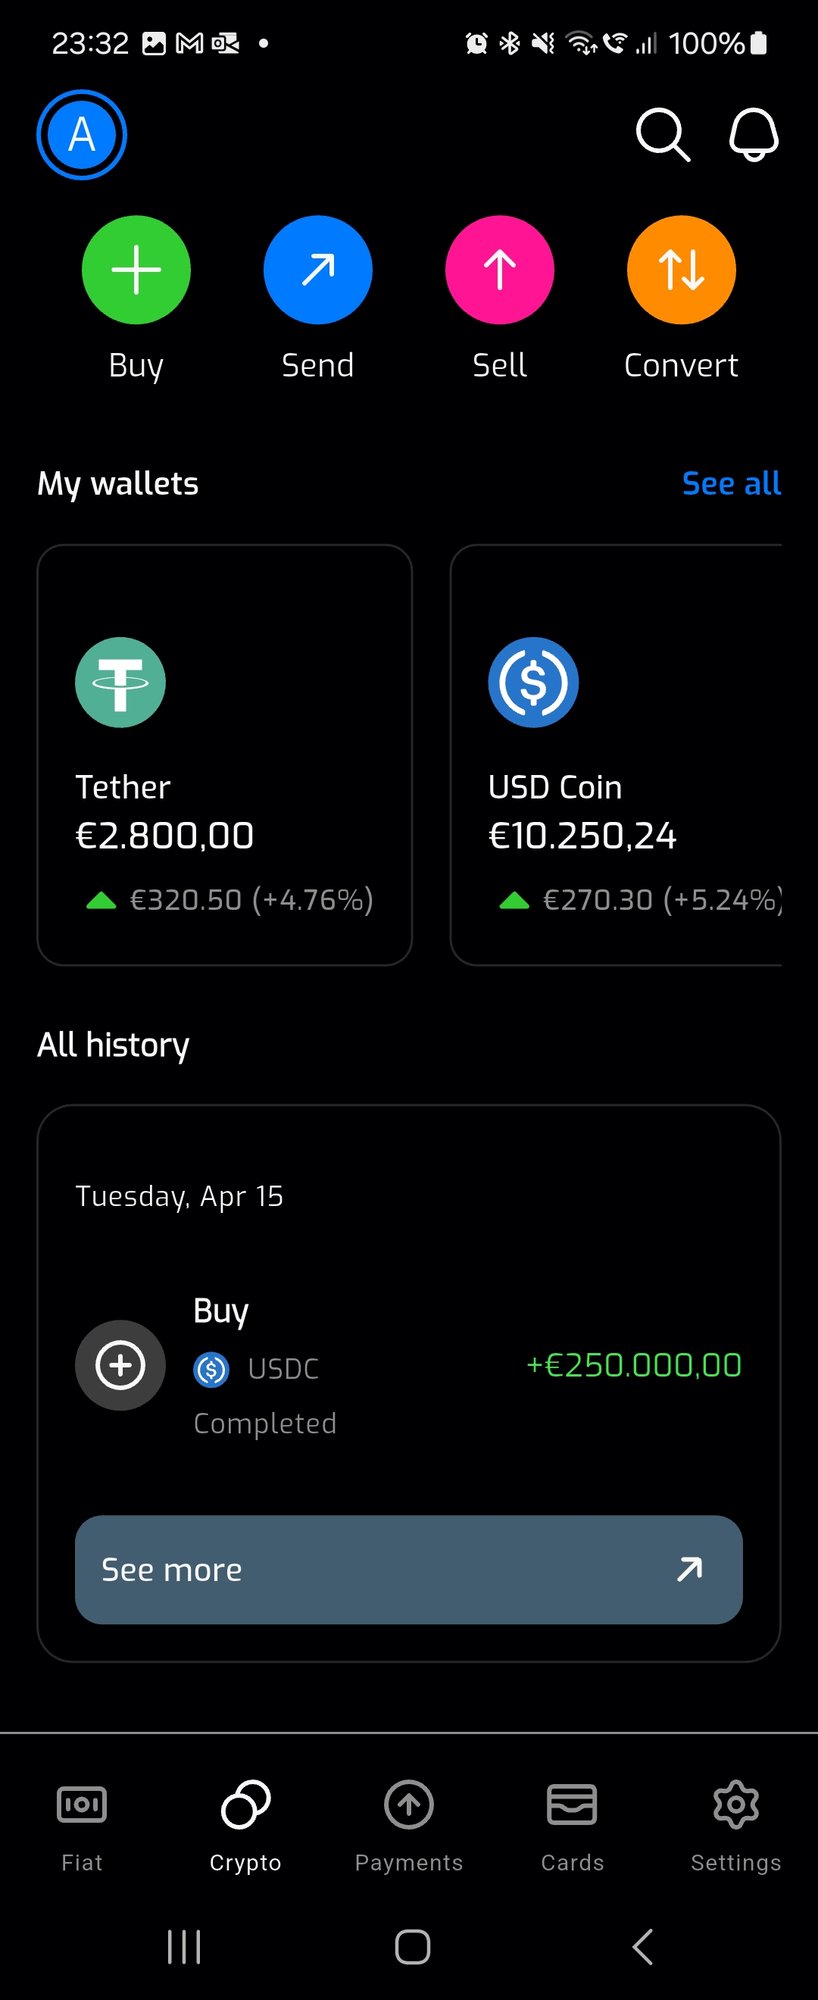The image size is (818, 2000).
Task: Open the orange Convert icon
Action: (681, 270)
